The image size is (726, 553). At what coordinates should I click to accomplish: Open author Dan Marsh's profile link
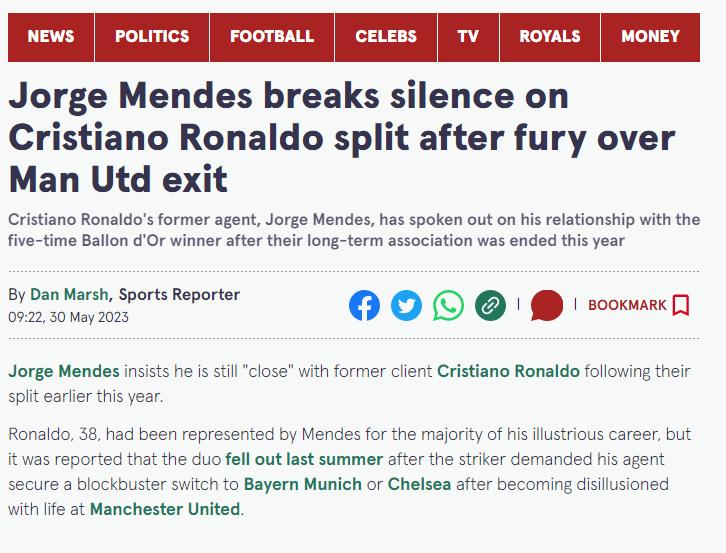point(69,295)
